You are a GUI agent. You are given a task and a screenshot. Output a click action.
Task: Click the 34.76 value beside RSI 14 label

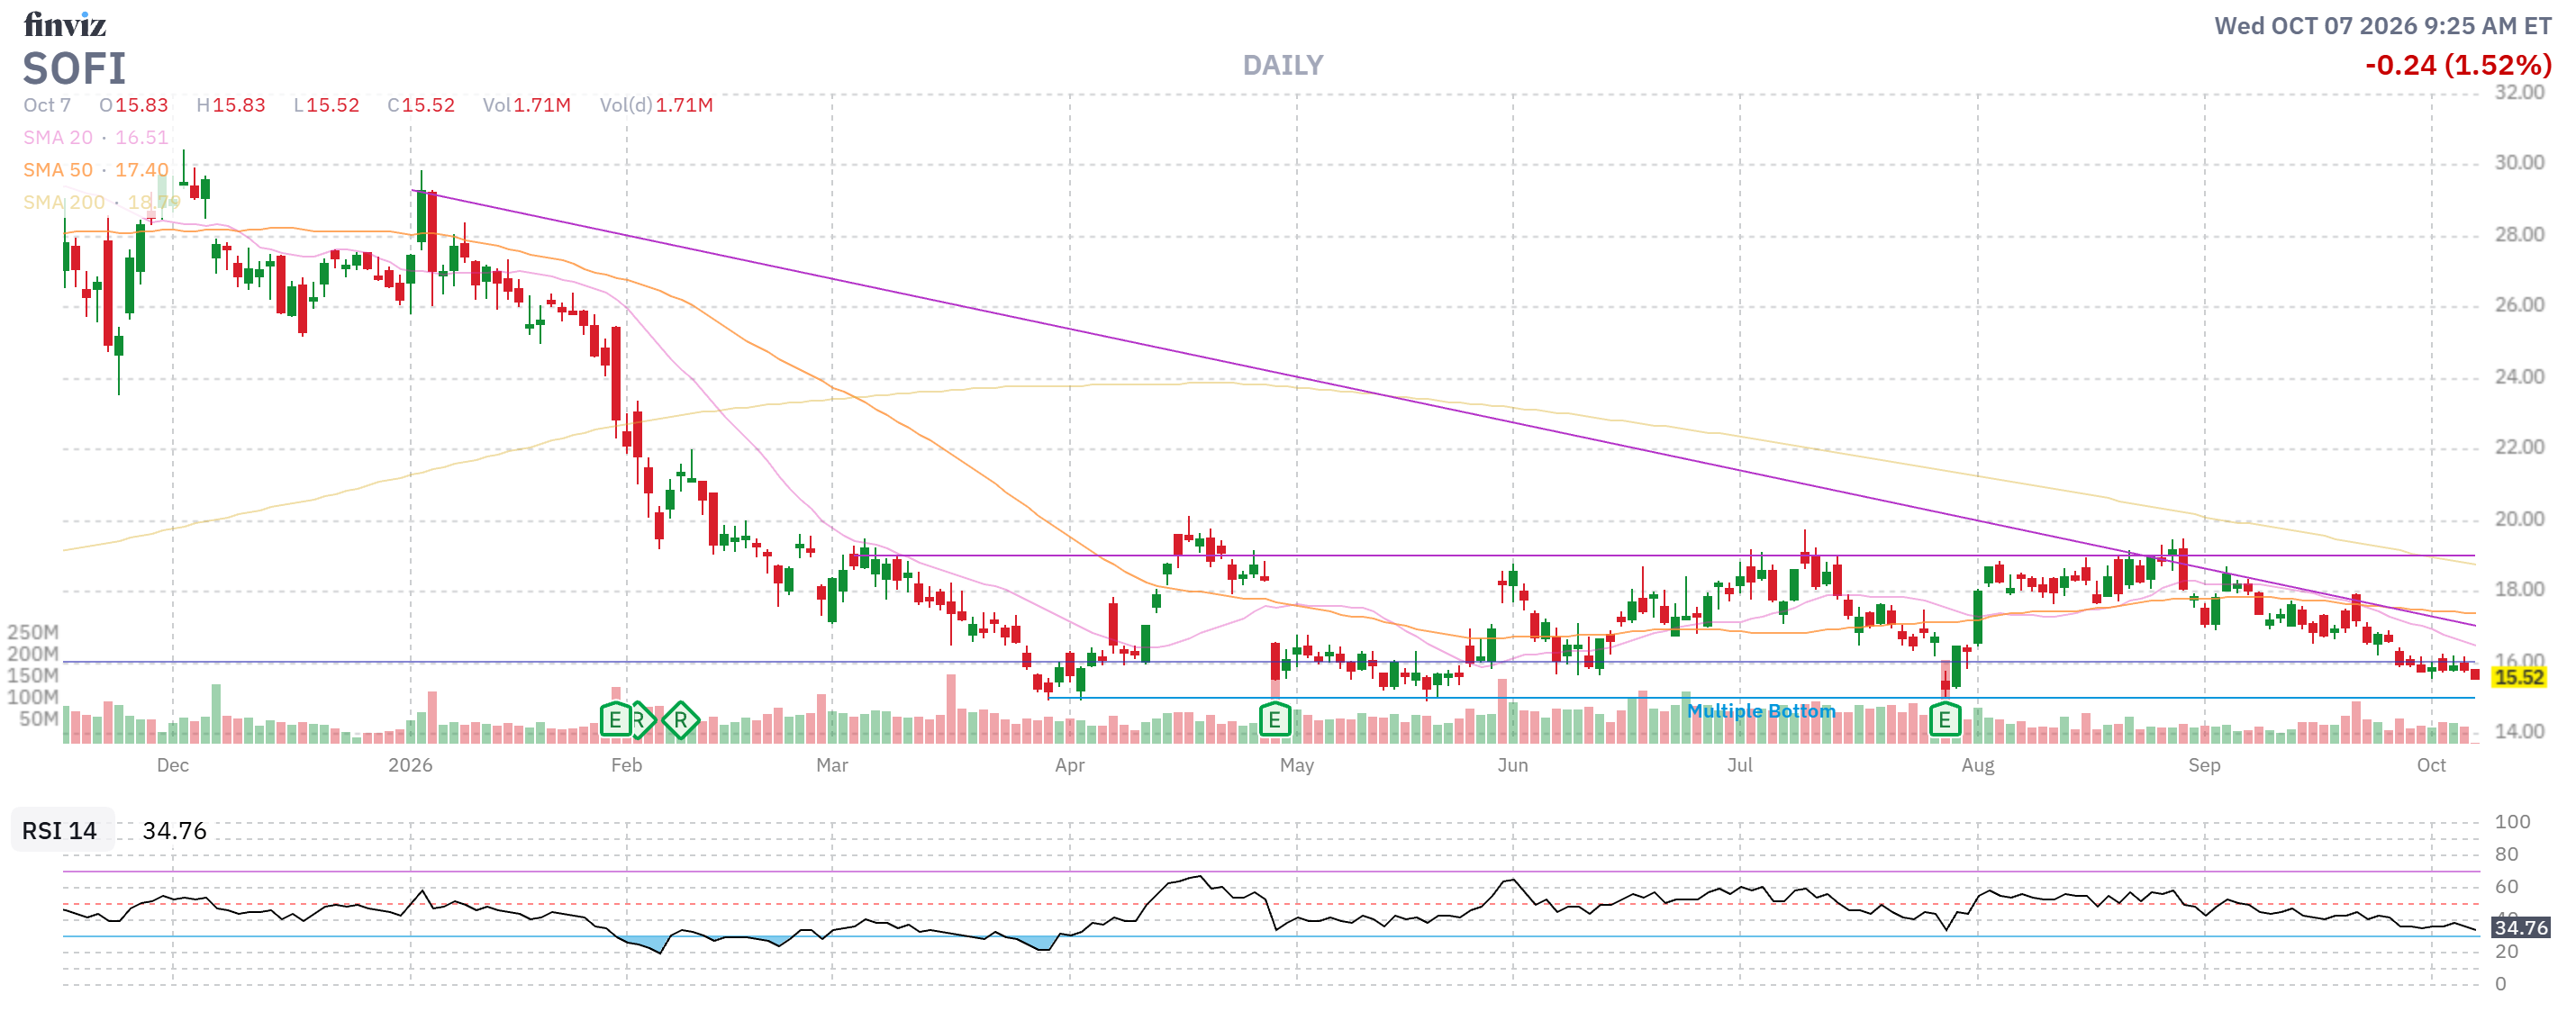tap(174, 831)
